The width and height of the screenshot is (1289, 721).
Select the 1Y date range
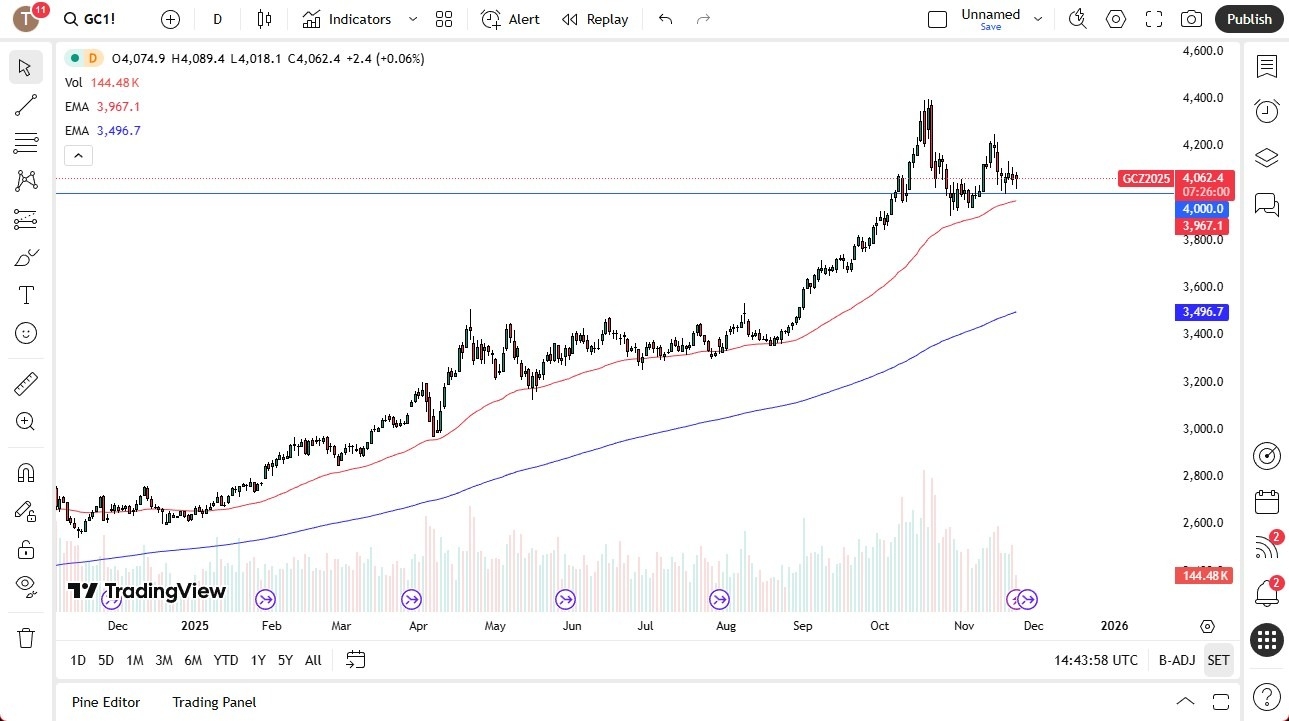click(257, 660)
